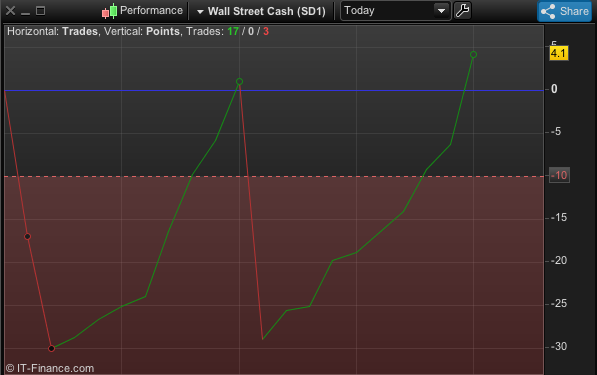597x375 pixels.
Task: Click the Performance candlestick icon
Action: (109, 11)
